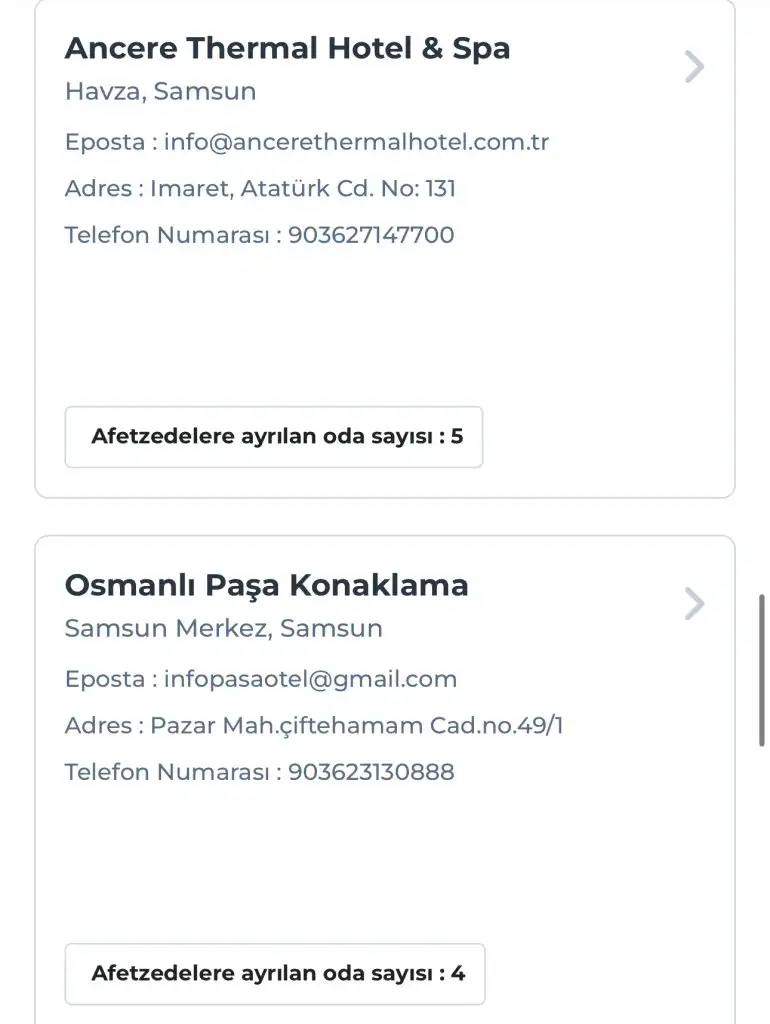Select the Imaret, Atatürk Cd. No: 131 address
Screen dimensions: 770x1024
tap(303, 188)
